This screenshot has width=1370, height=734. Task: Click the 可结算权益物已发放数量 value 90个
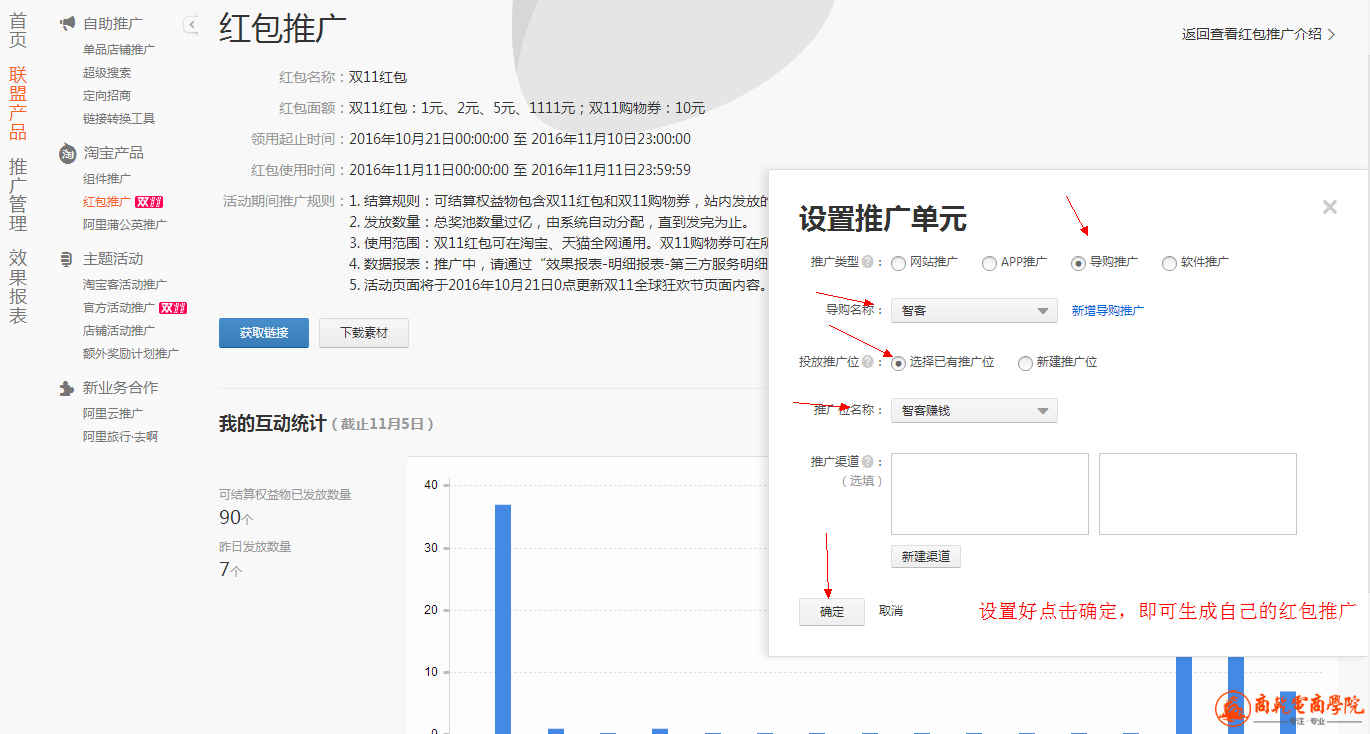point(236,517)
